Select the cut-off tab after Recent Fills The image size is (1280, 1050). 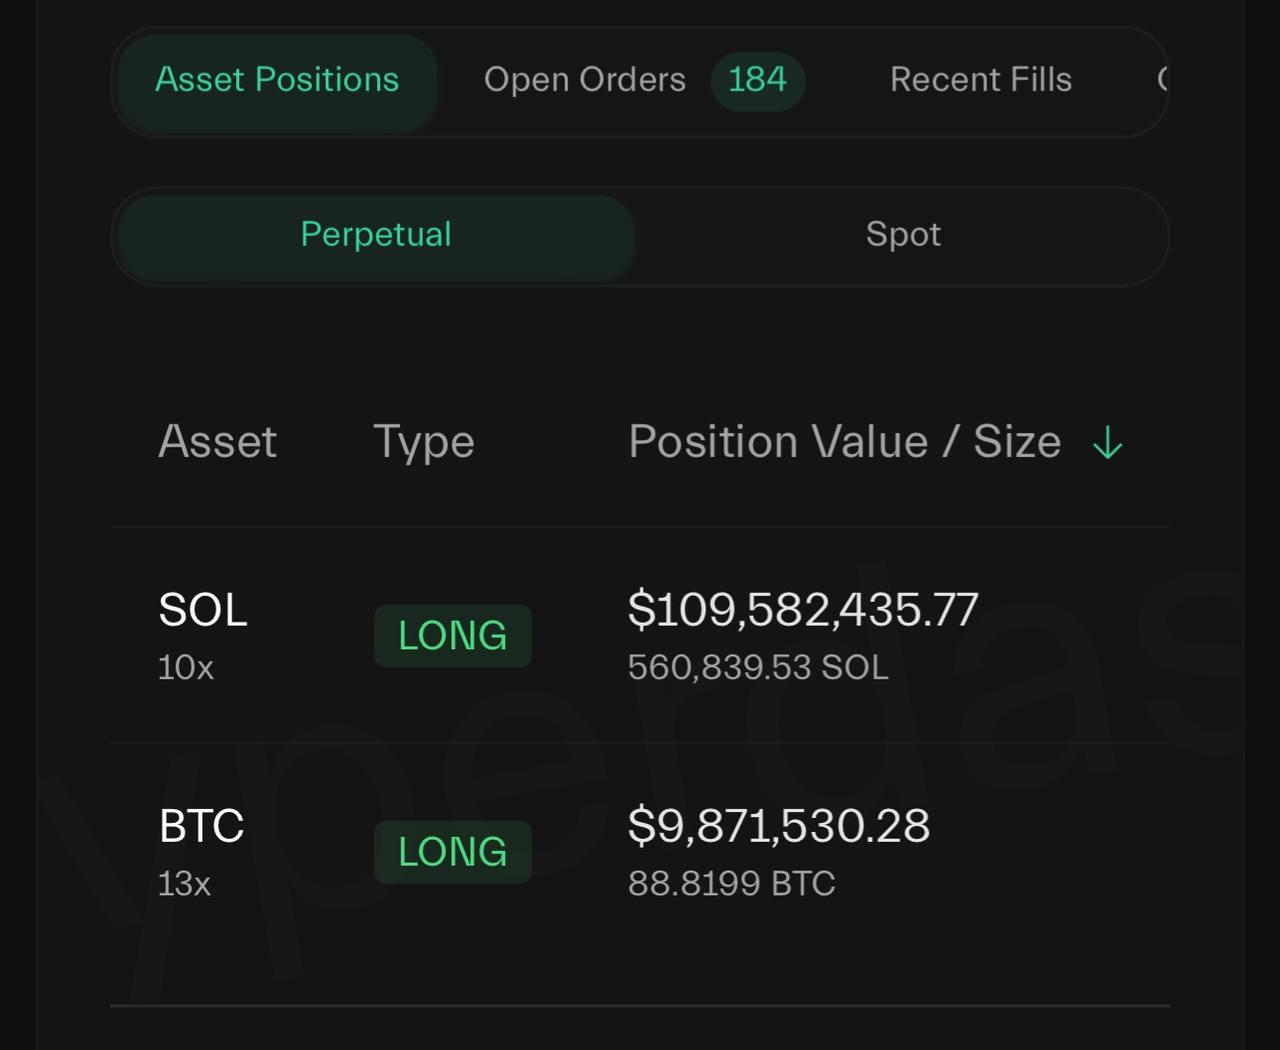1162,80
